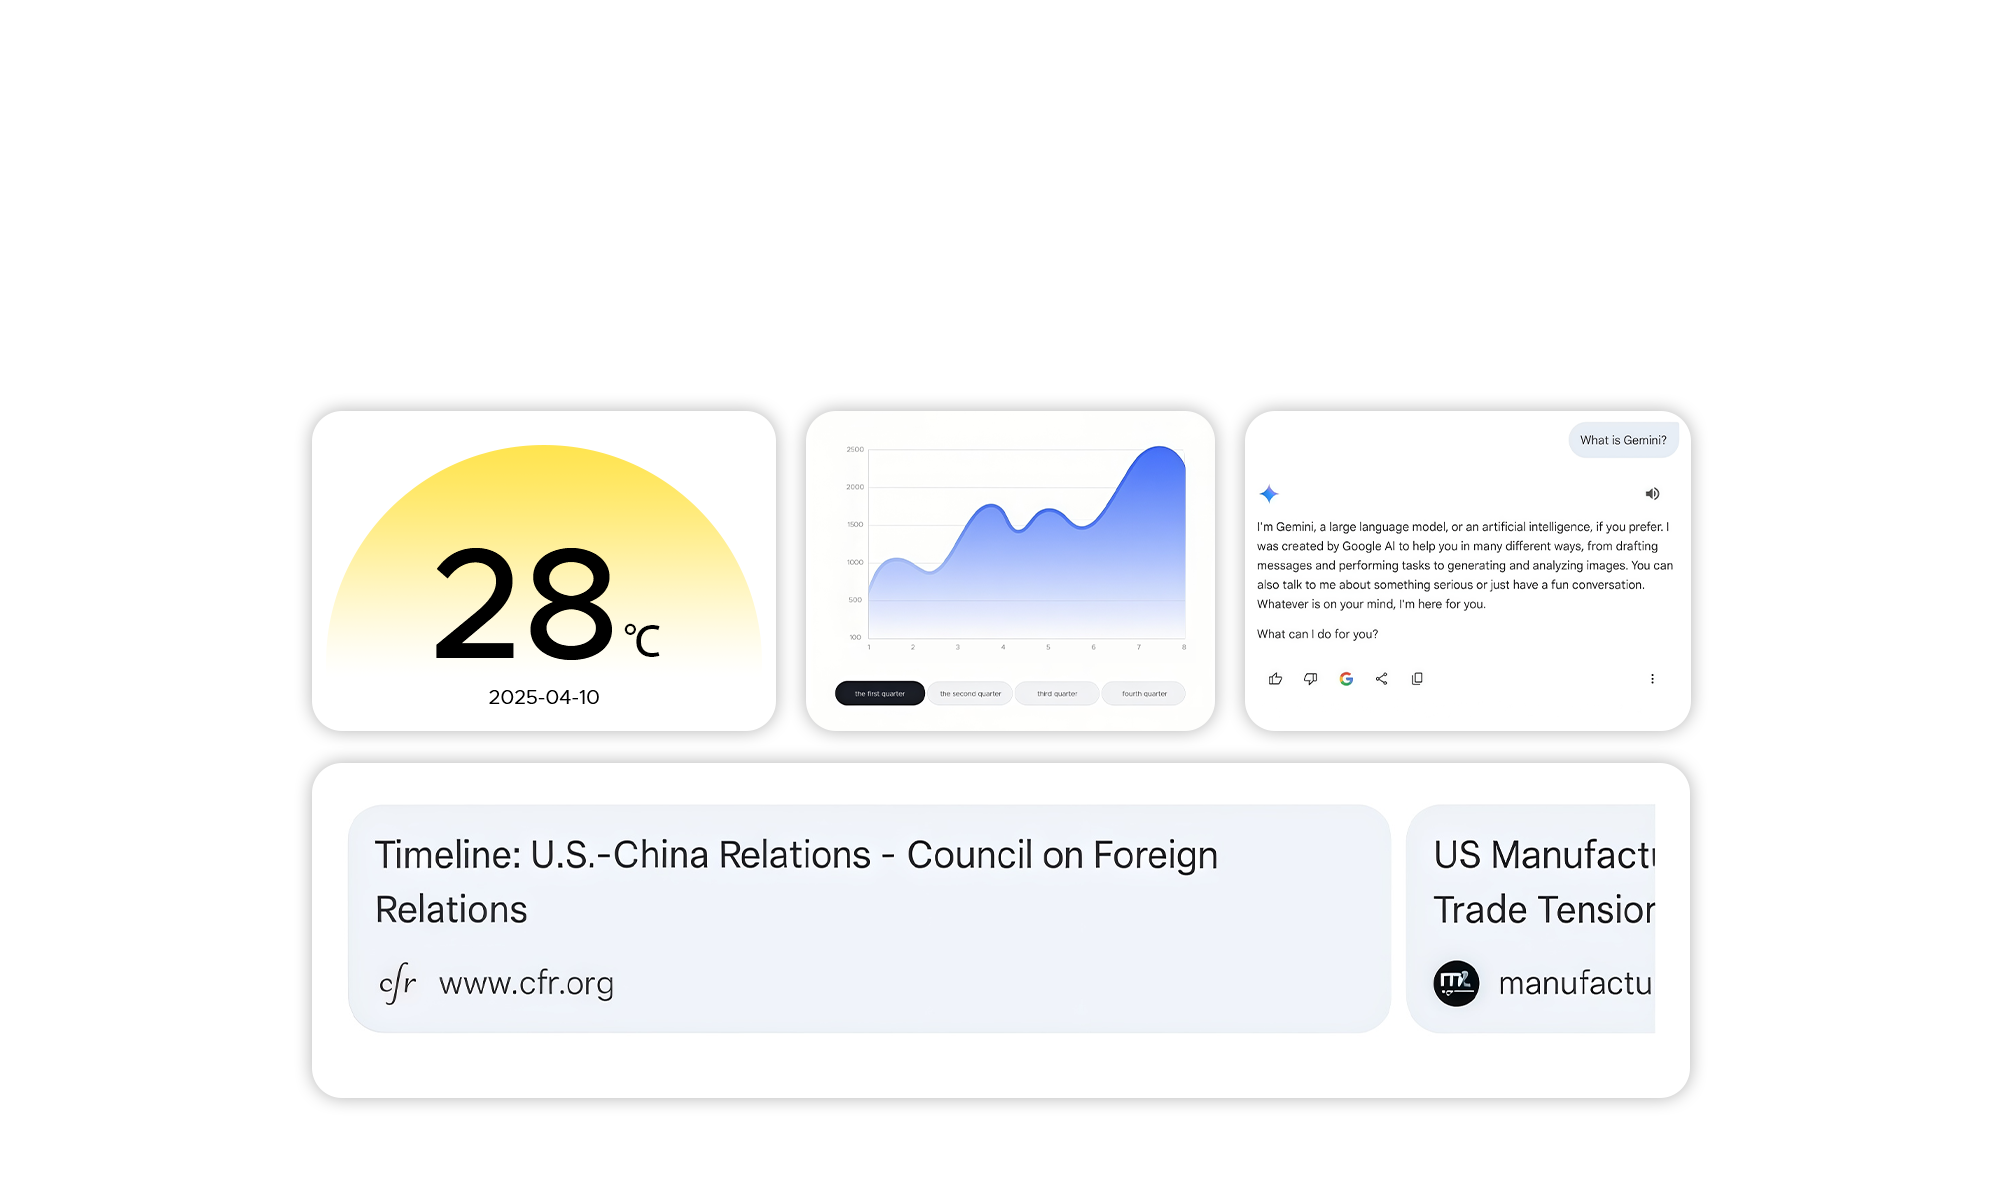Open the US Manufacturing Trade Tension card
This screenshot has width=2000, height=1200.
point(1543,881)
